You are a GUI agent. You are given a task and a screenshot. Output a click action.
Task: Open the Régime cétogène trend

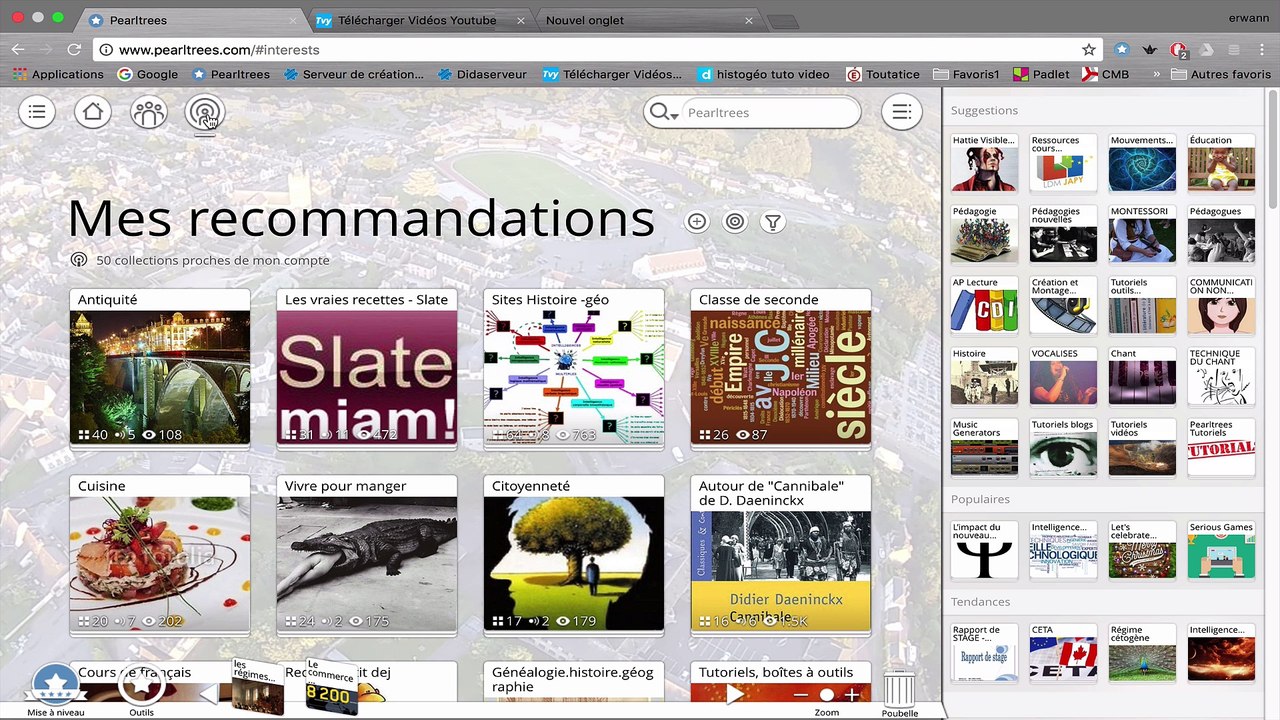tap(1142, 652)
